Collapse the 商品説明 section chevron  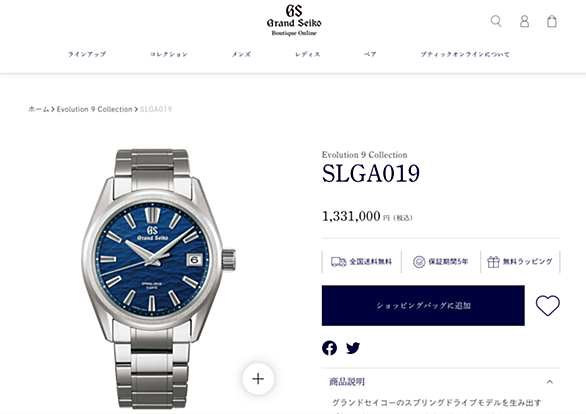point(550,382)
